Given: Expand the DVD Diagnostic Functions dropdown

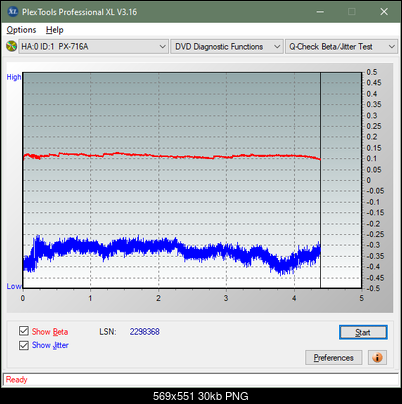Looking at the screenshot, I should click(227, 47).
